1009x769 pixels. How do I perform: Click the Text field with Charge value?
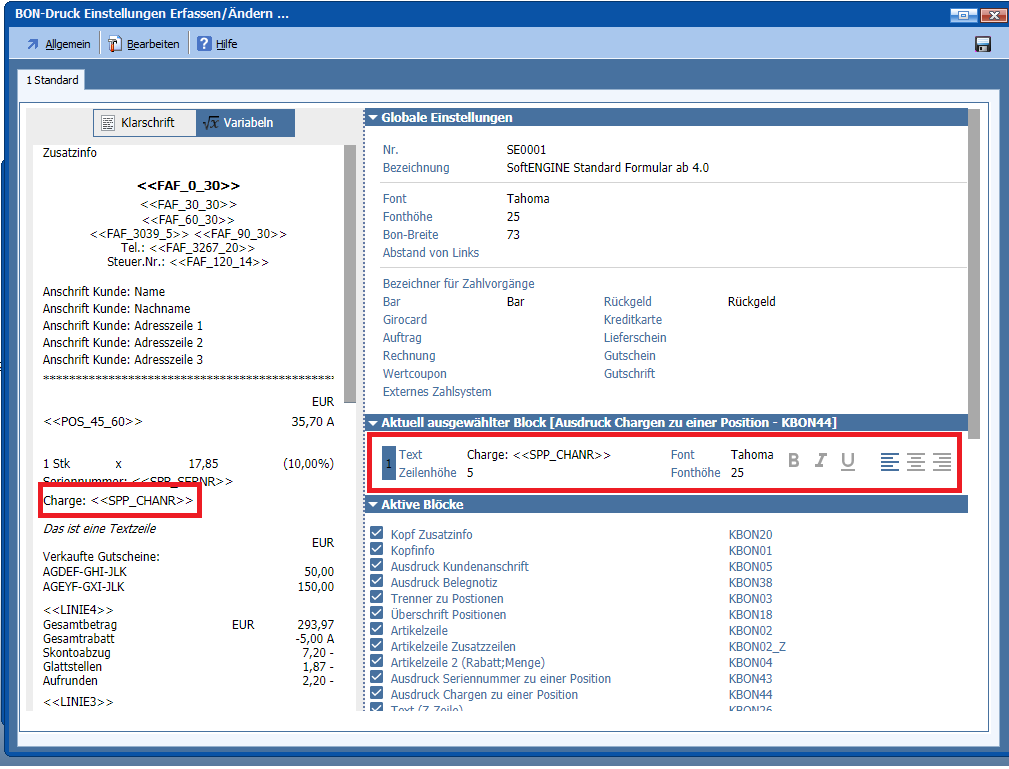[x=538, y=455]
